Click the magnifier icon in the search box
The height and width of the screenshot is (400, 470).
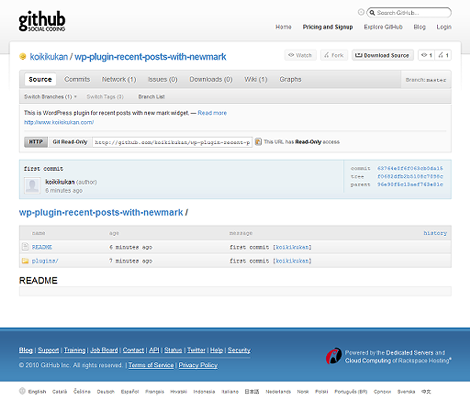pos(372,13)
